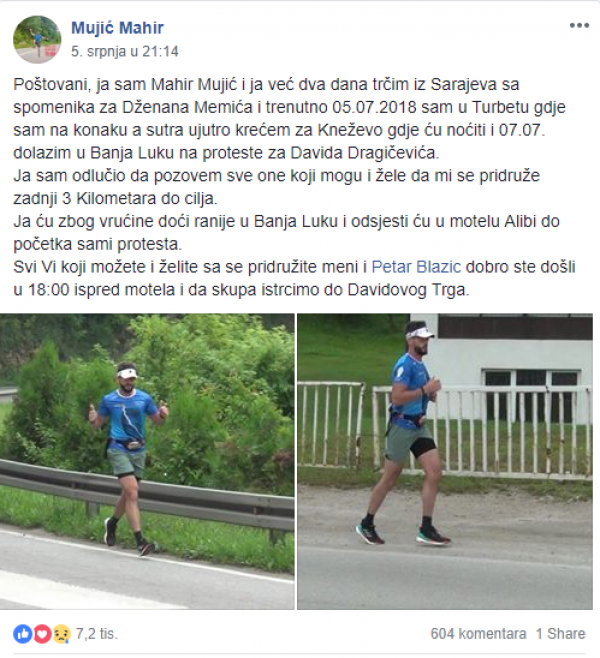This screenshot has height=658, width=600.
Task: Open Mujić Mahir's profile name link
Action: point(117,28)
